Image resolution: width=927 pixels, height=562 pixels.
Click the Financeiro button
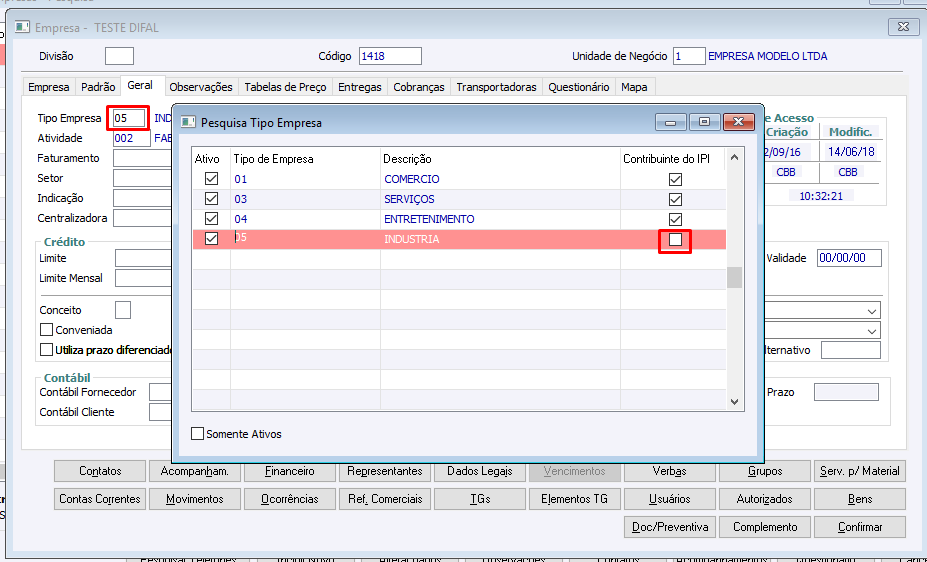(290, 471)
